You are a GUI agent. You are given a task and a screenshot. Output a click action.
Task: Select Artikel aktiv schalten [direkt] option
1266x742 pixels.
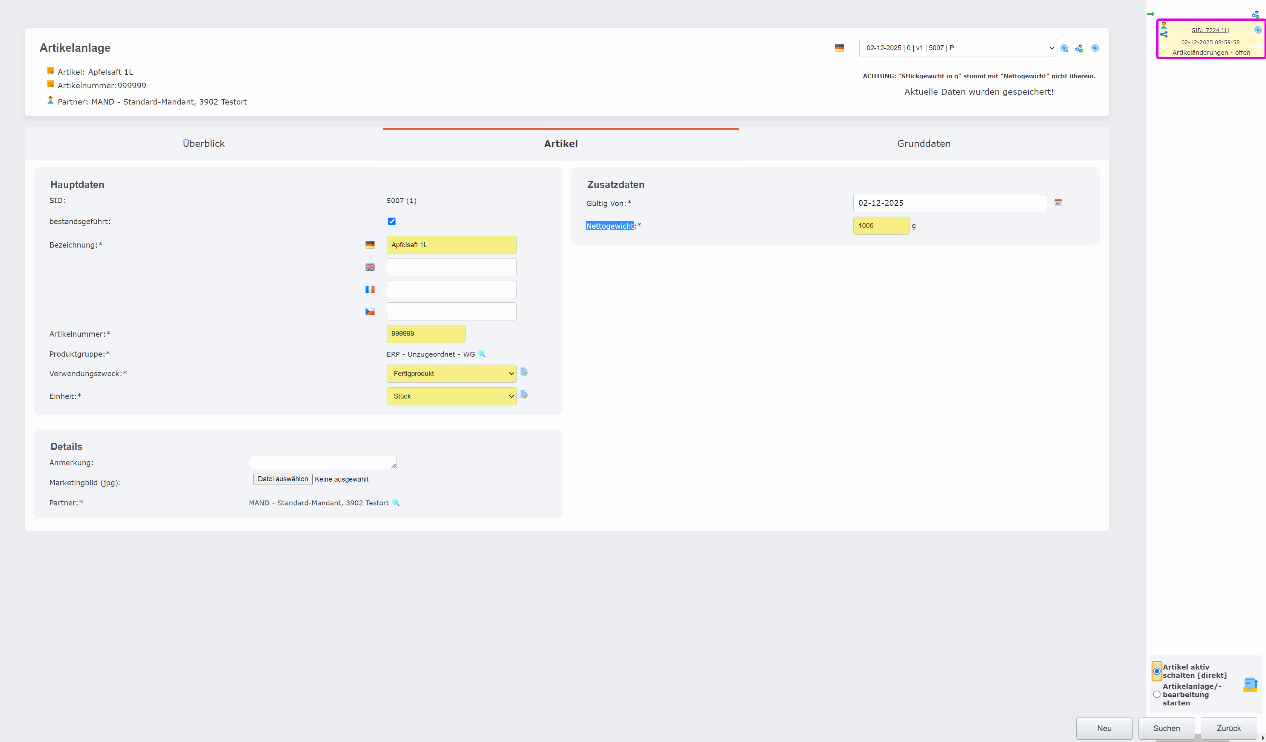tap(1157, 671)
